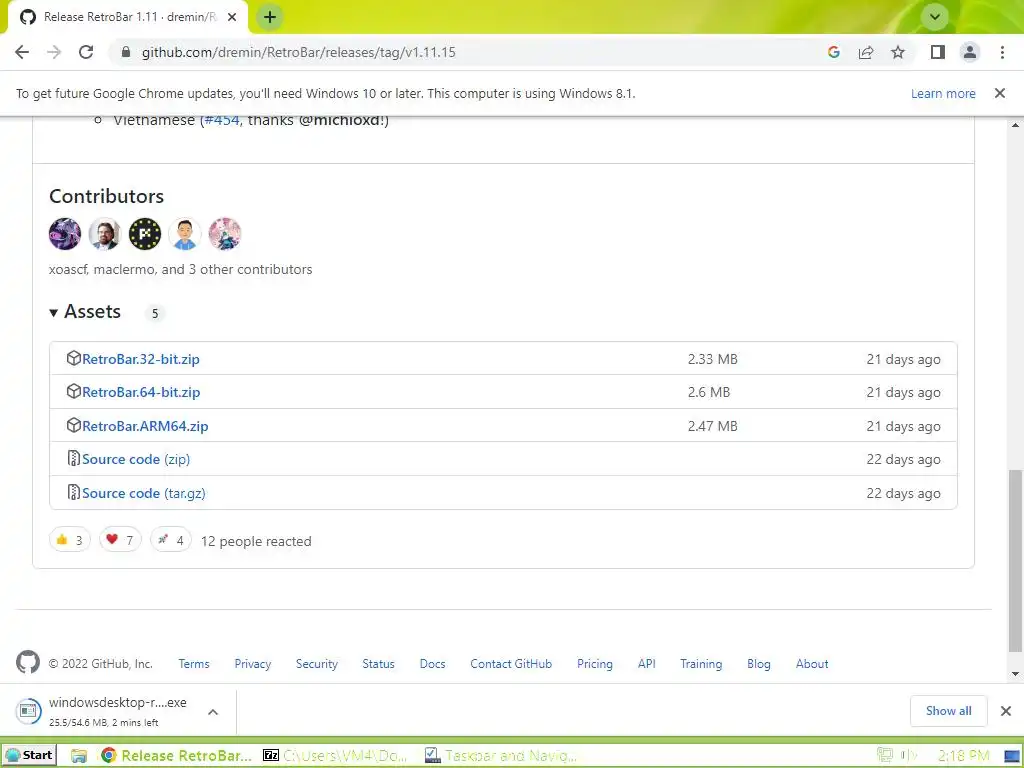The image size is (1024, 768).
Task: Open Learn more about Chrome updates
Action: (x=943, y=93)
